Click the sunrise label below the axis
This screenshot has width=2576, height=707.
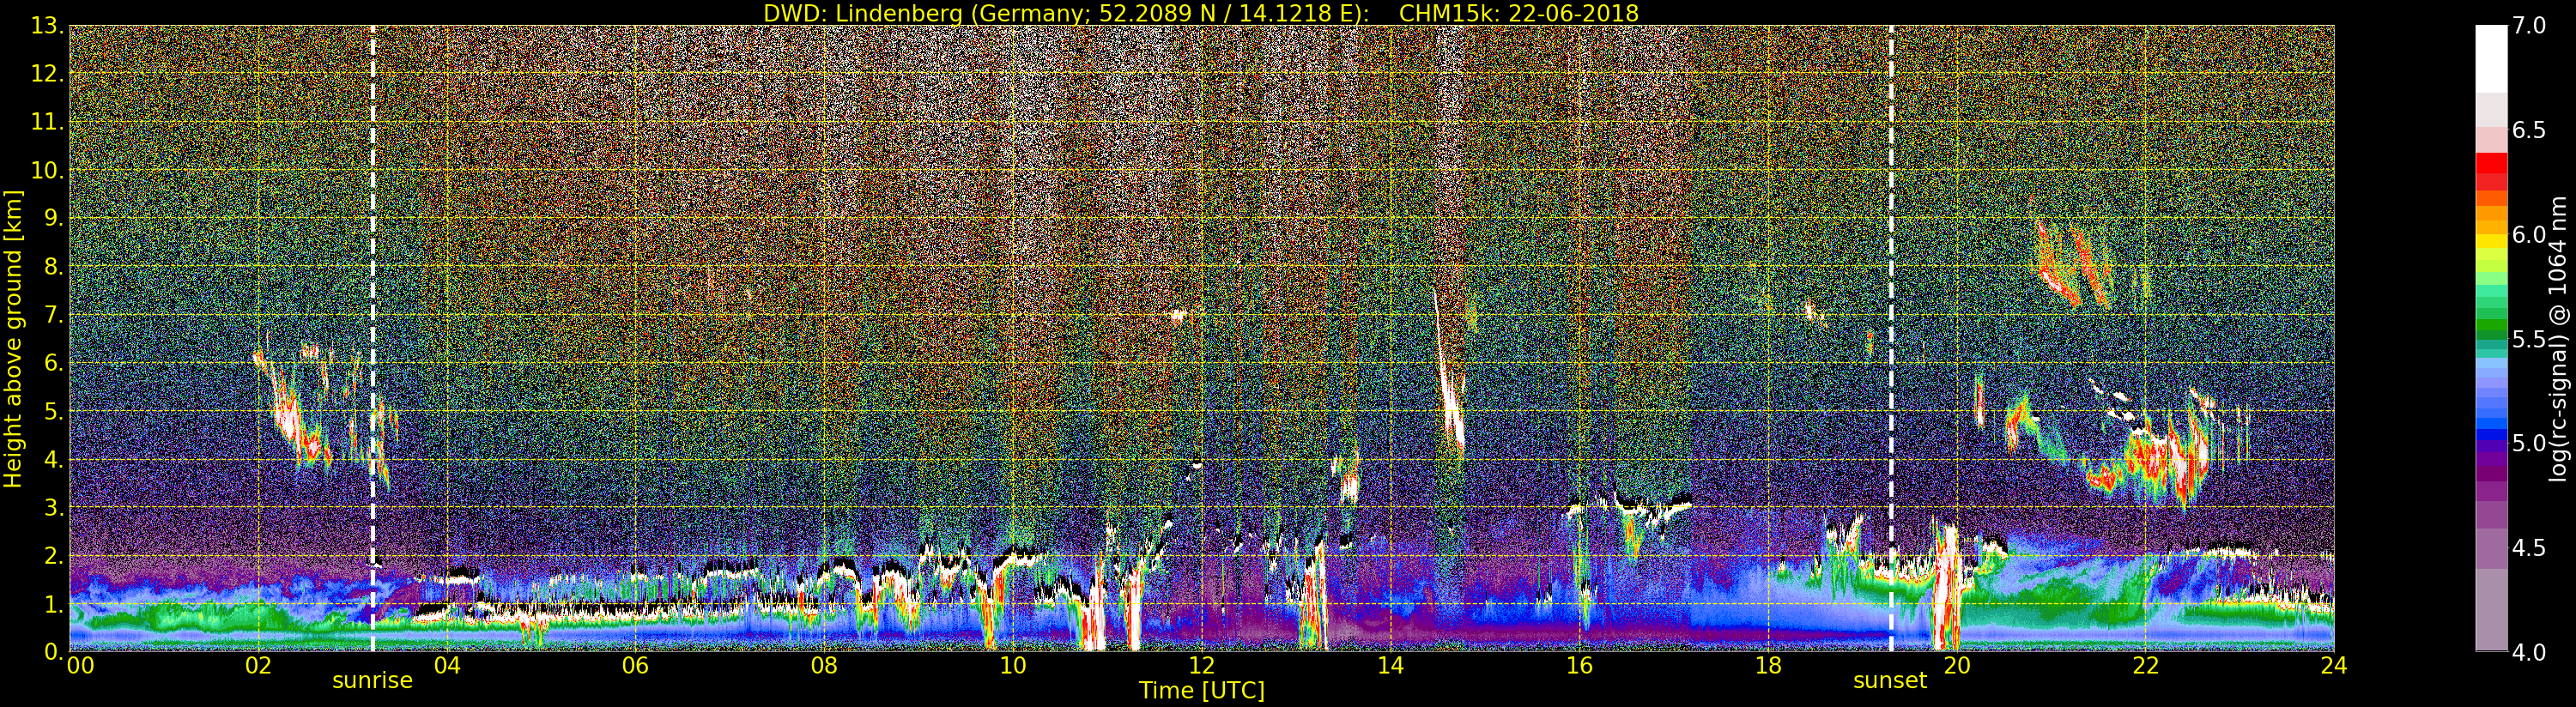coord(372,681)
